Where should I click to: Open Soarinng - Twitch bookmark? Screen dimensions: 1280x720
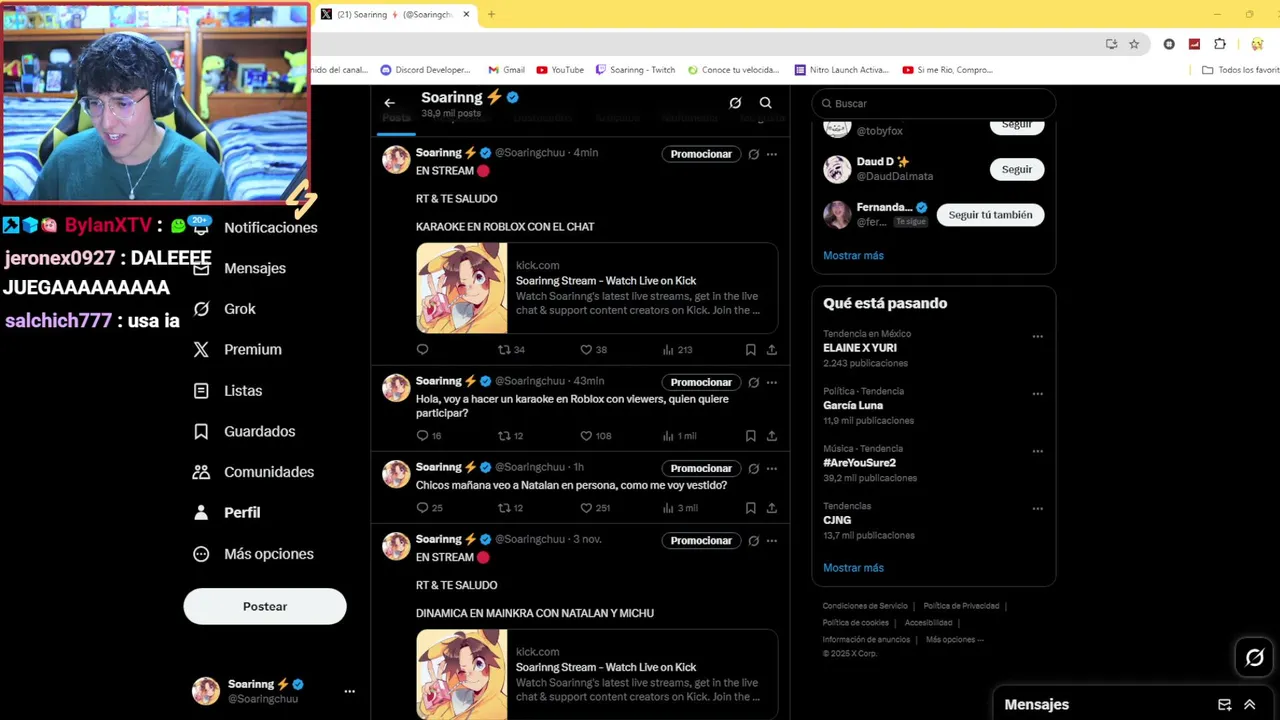635,70
